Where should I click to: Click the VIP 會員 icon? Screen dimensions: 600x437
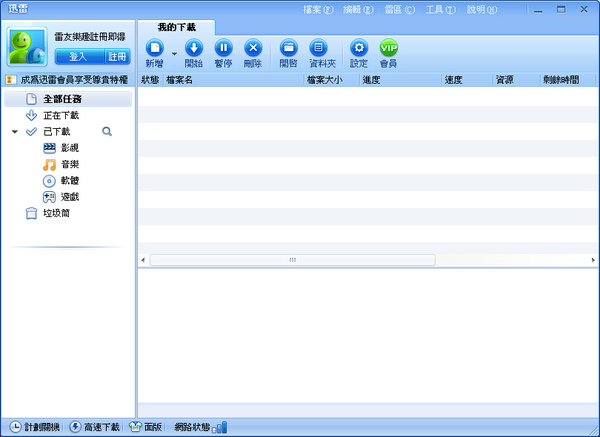(x=389, y=48)
